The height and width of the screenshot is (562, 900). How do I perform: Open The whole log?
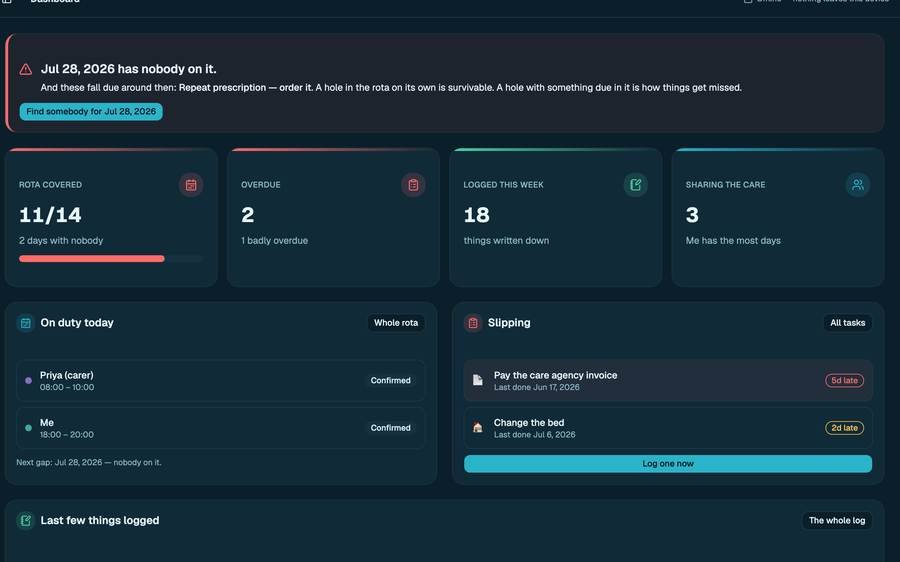pyautogui.click(x=837, y=520)
